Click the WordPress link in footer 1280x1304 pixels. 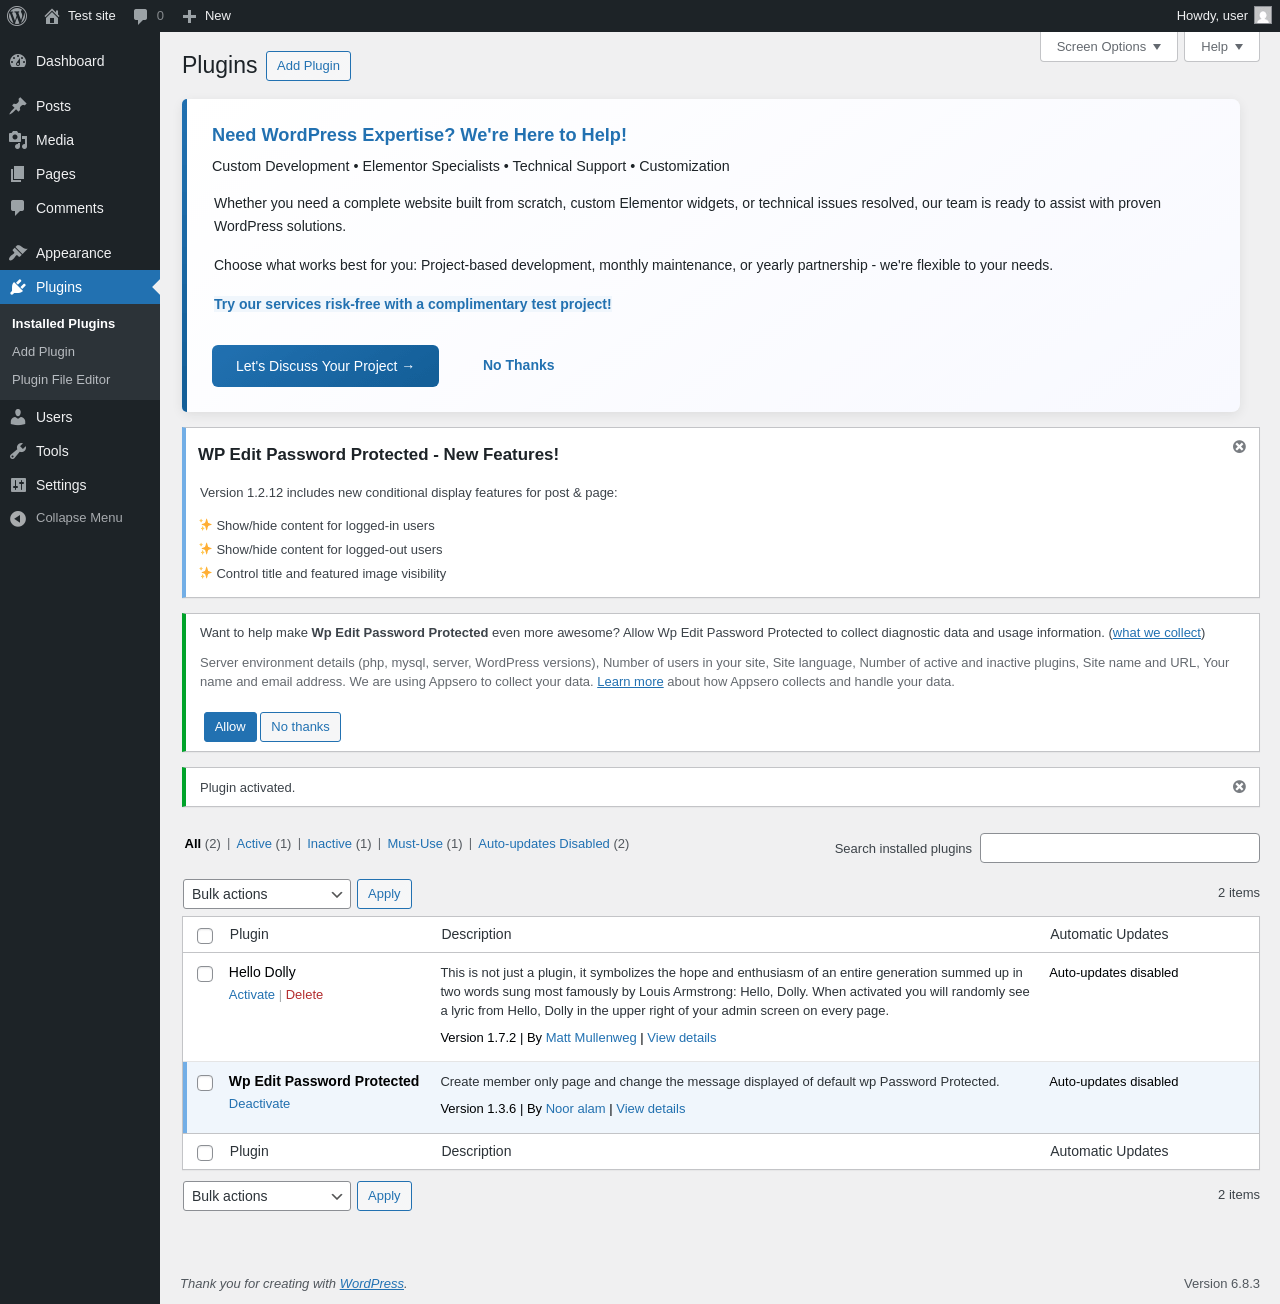(372, 1284)
